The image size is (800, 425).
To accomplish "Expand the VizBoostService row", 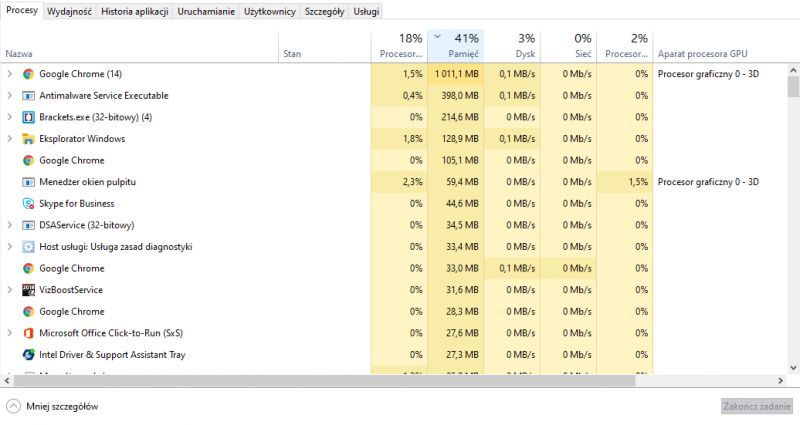I will click(9, 290).
